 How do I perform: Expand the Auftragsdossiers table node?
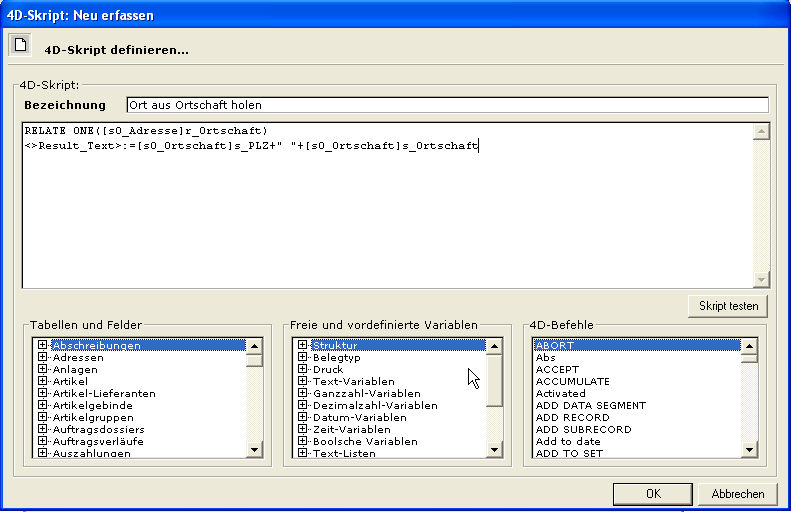43,430
